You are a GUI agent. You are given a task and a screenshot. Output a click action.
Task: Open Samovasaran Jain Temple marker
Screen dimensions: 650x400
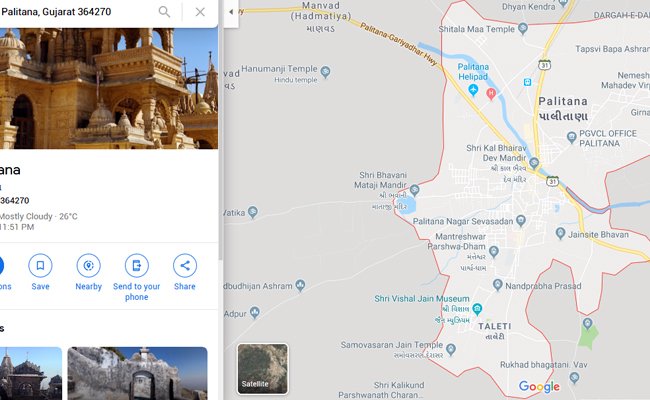click(x=451, y=345)
